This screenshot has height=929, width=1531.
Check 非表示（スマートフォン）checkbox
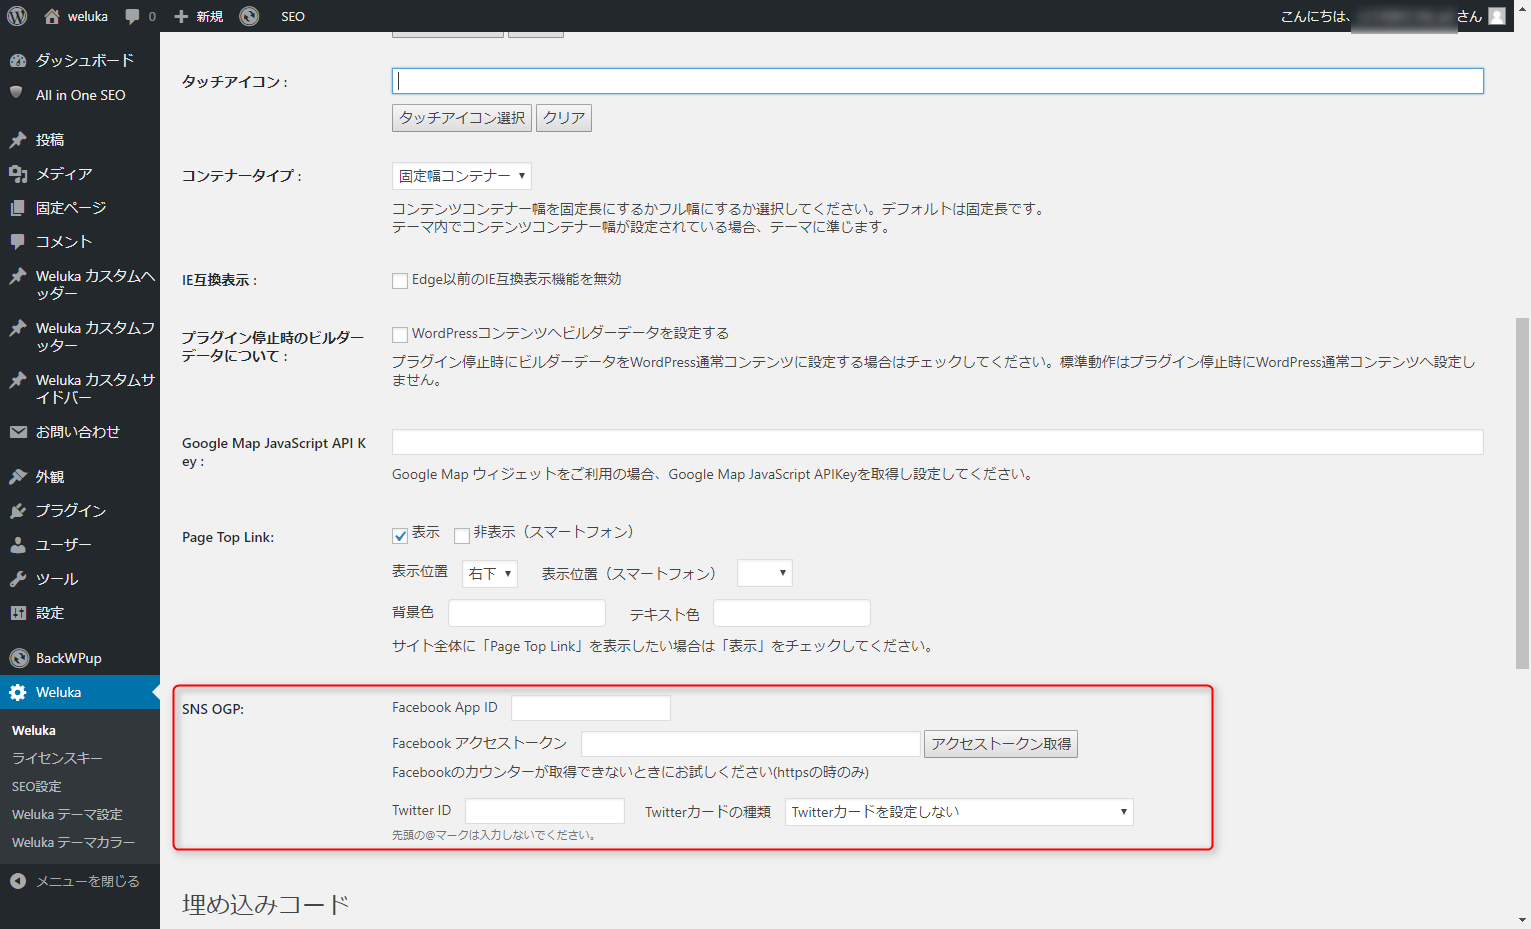462,535
